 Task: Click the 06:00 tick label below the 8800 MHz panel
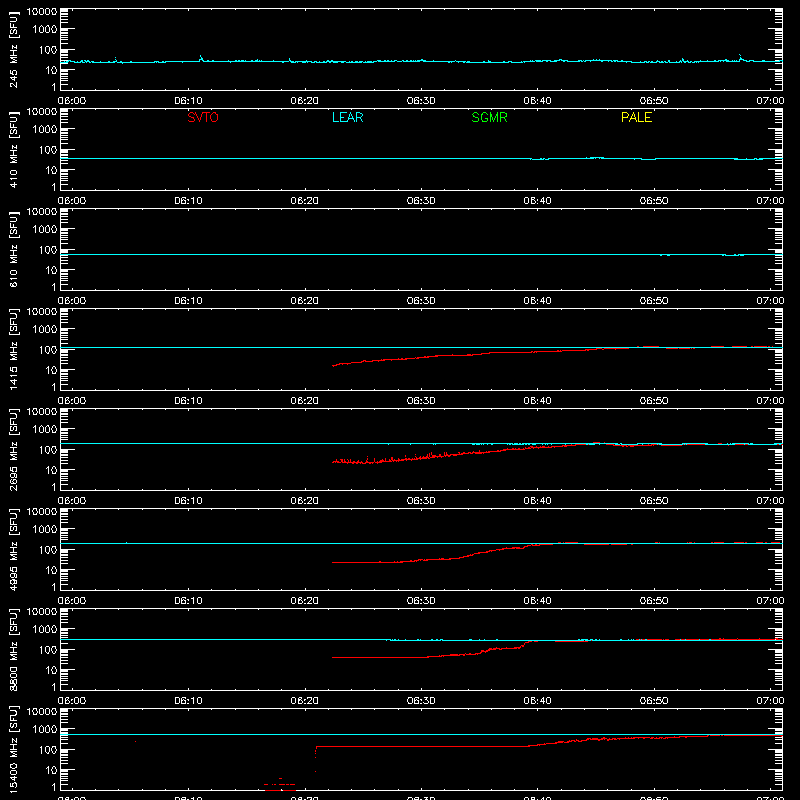[72, 701]
